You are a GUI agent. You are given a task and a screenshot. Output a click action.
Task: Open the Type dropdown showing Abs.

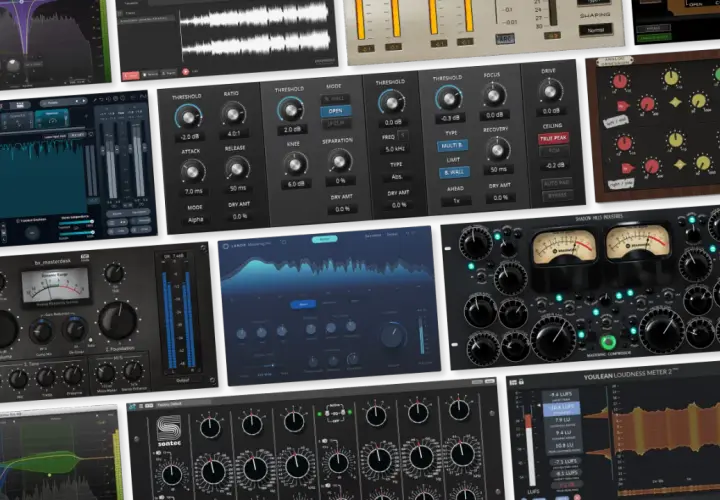click(397, 177)
